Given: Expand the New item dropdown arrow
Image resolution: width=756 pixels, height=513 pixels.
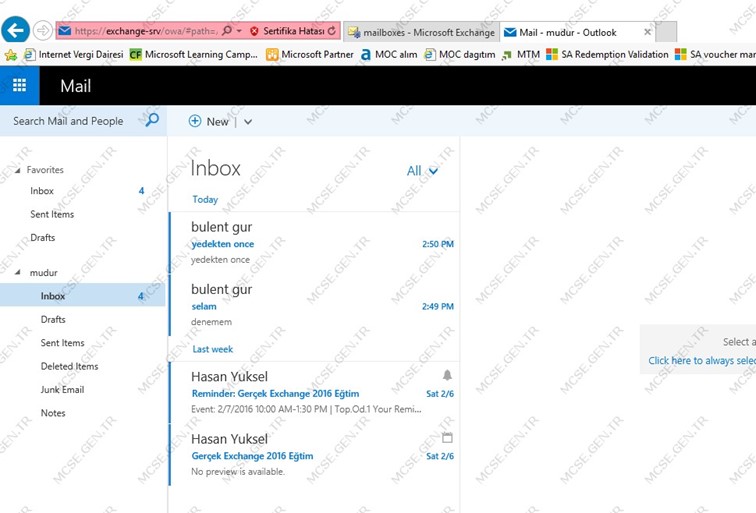Looking at the screenshot, I should [x=248, y=122].
